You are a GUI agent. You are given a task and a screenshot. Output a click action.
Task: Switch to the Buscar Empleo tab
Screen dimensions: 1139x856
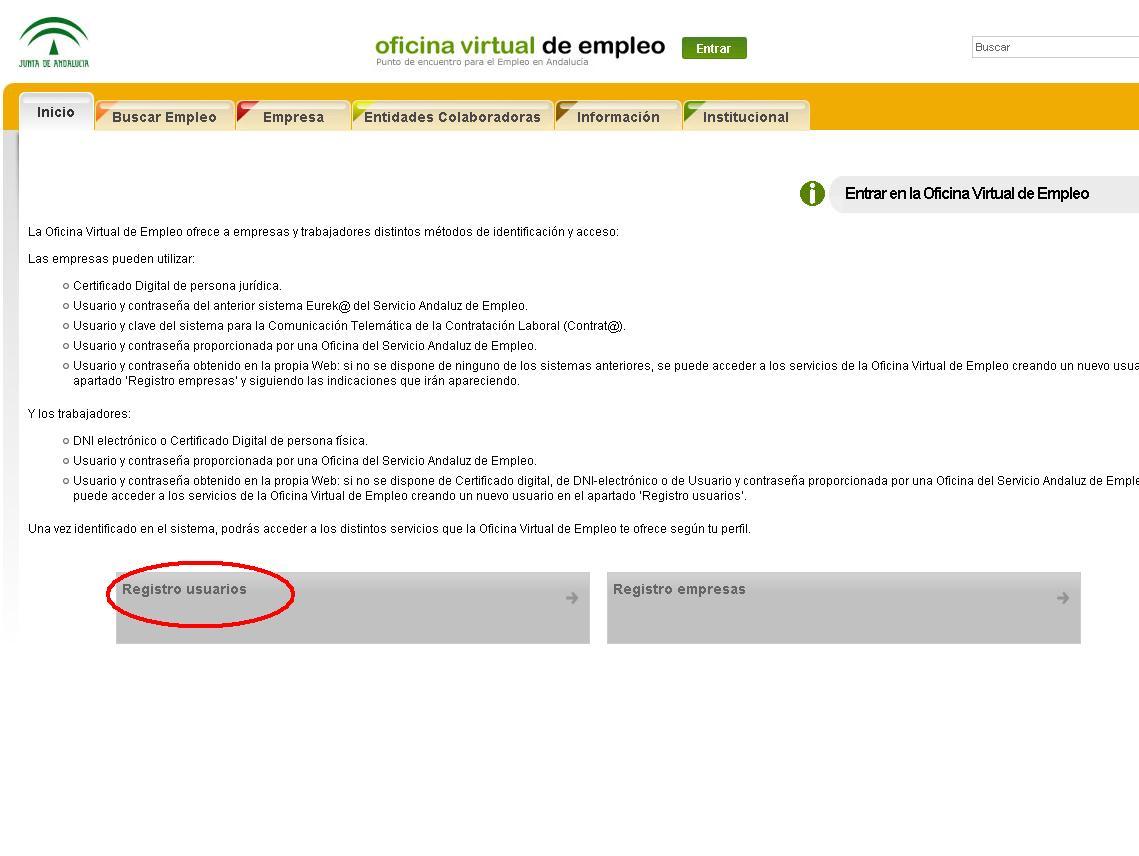click(x=164, y=116)
